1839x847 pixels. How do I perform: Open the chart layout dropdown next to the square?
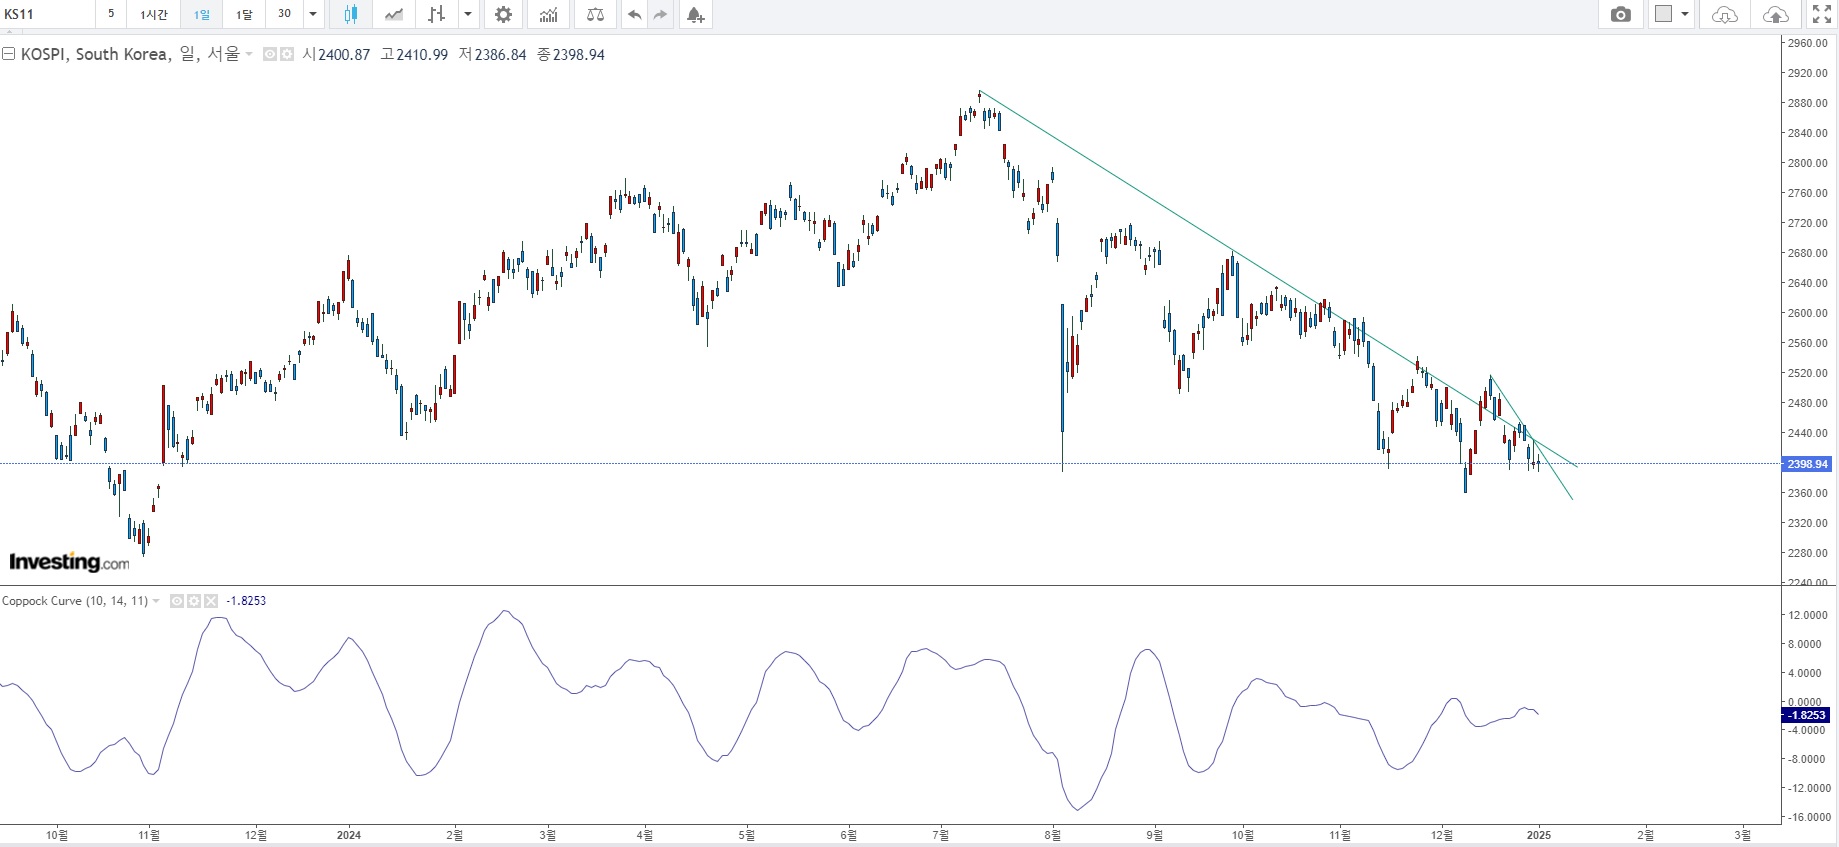(1685, 14)
